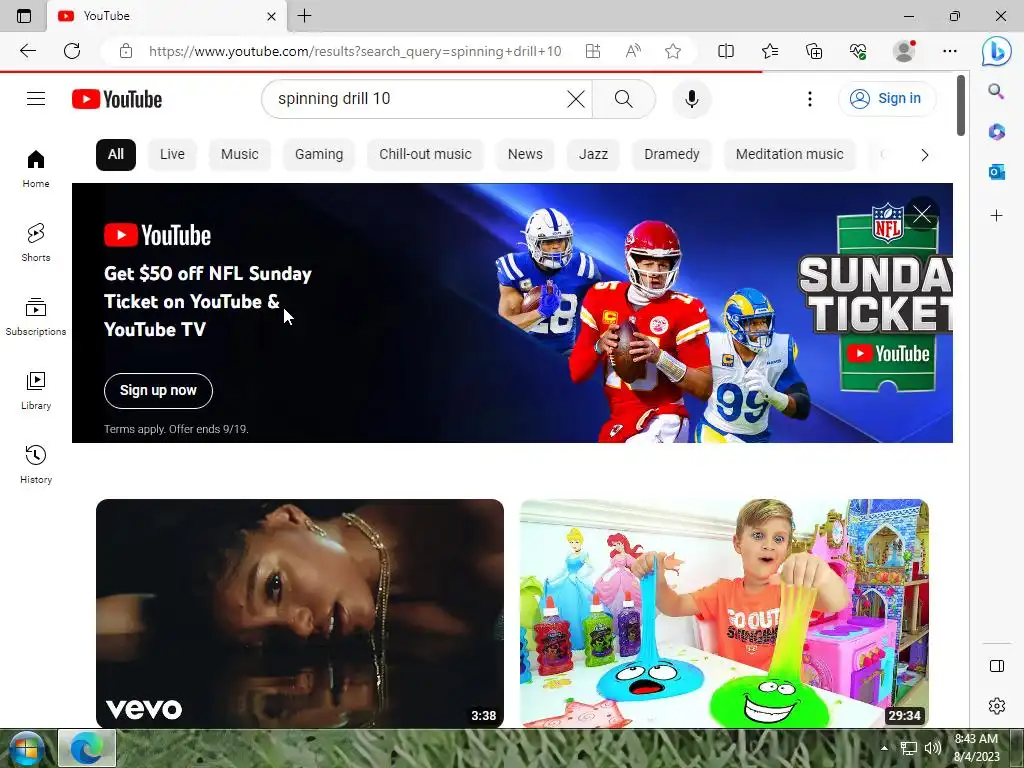Viewport: 1024px width, 768px height.
Task: Select the Chill-out music chip
Action: pos(425,155)
